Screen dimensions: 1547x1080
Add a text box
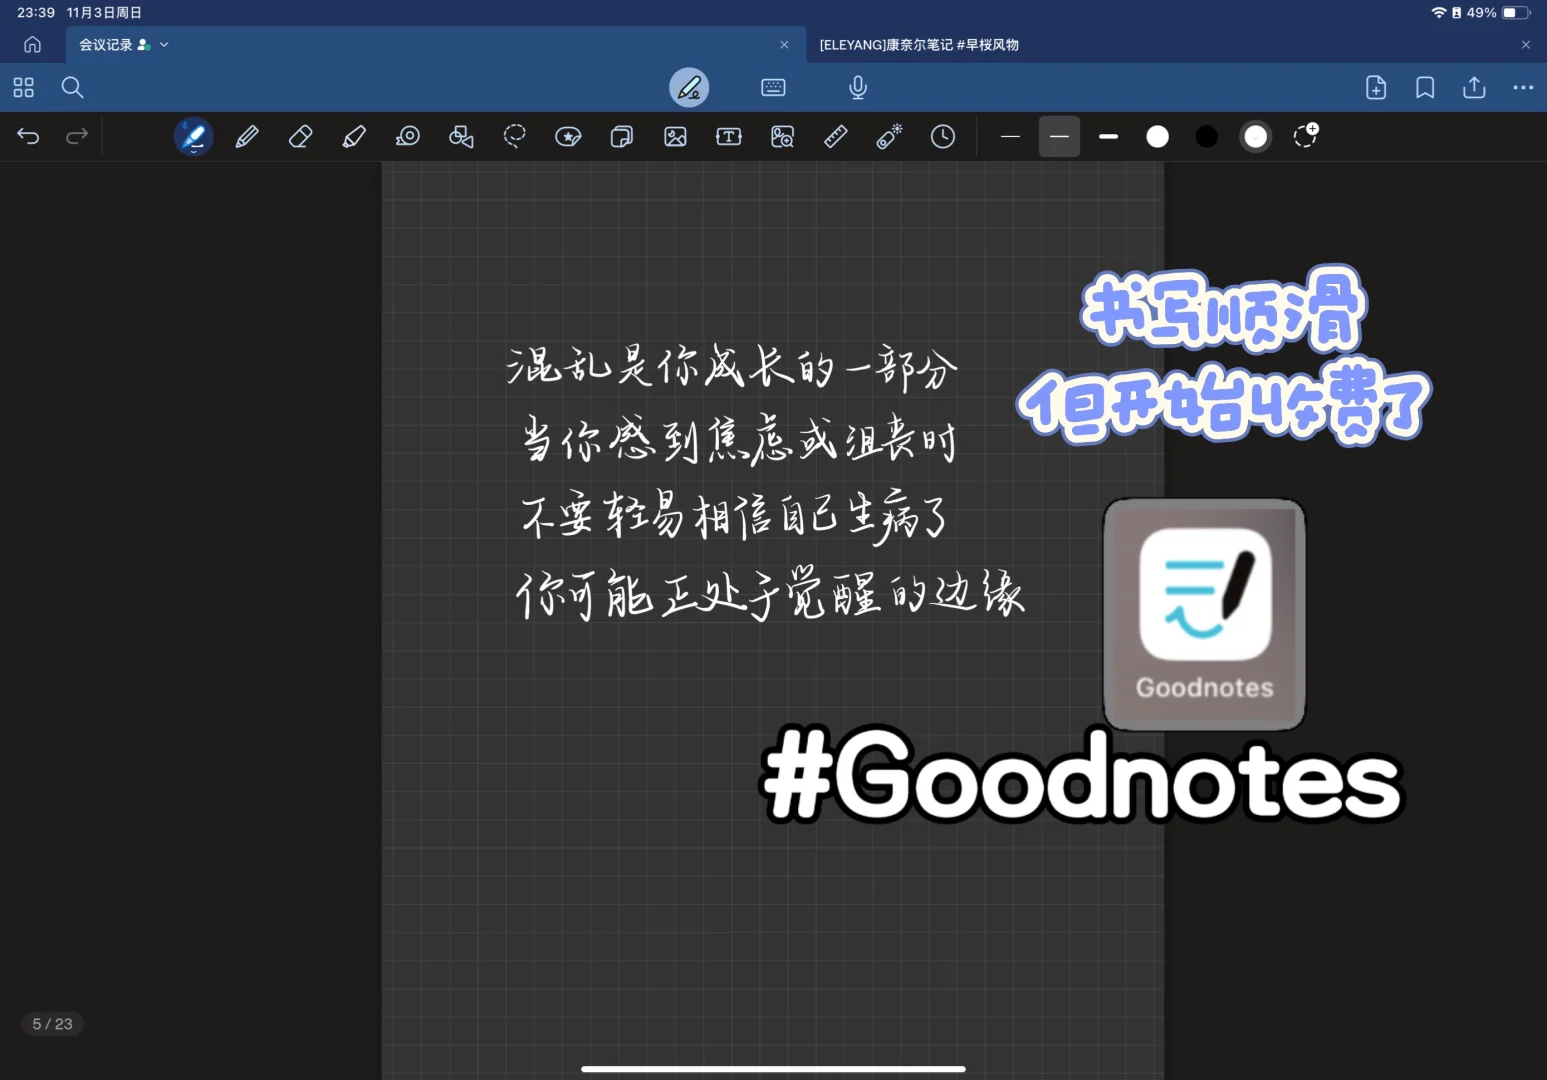728,136
